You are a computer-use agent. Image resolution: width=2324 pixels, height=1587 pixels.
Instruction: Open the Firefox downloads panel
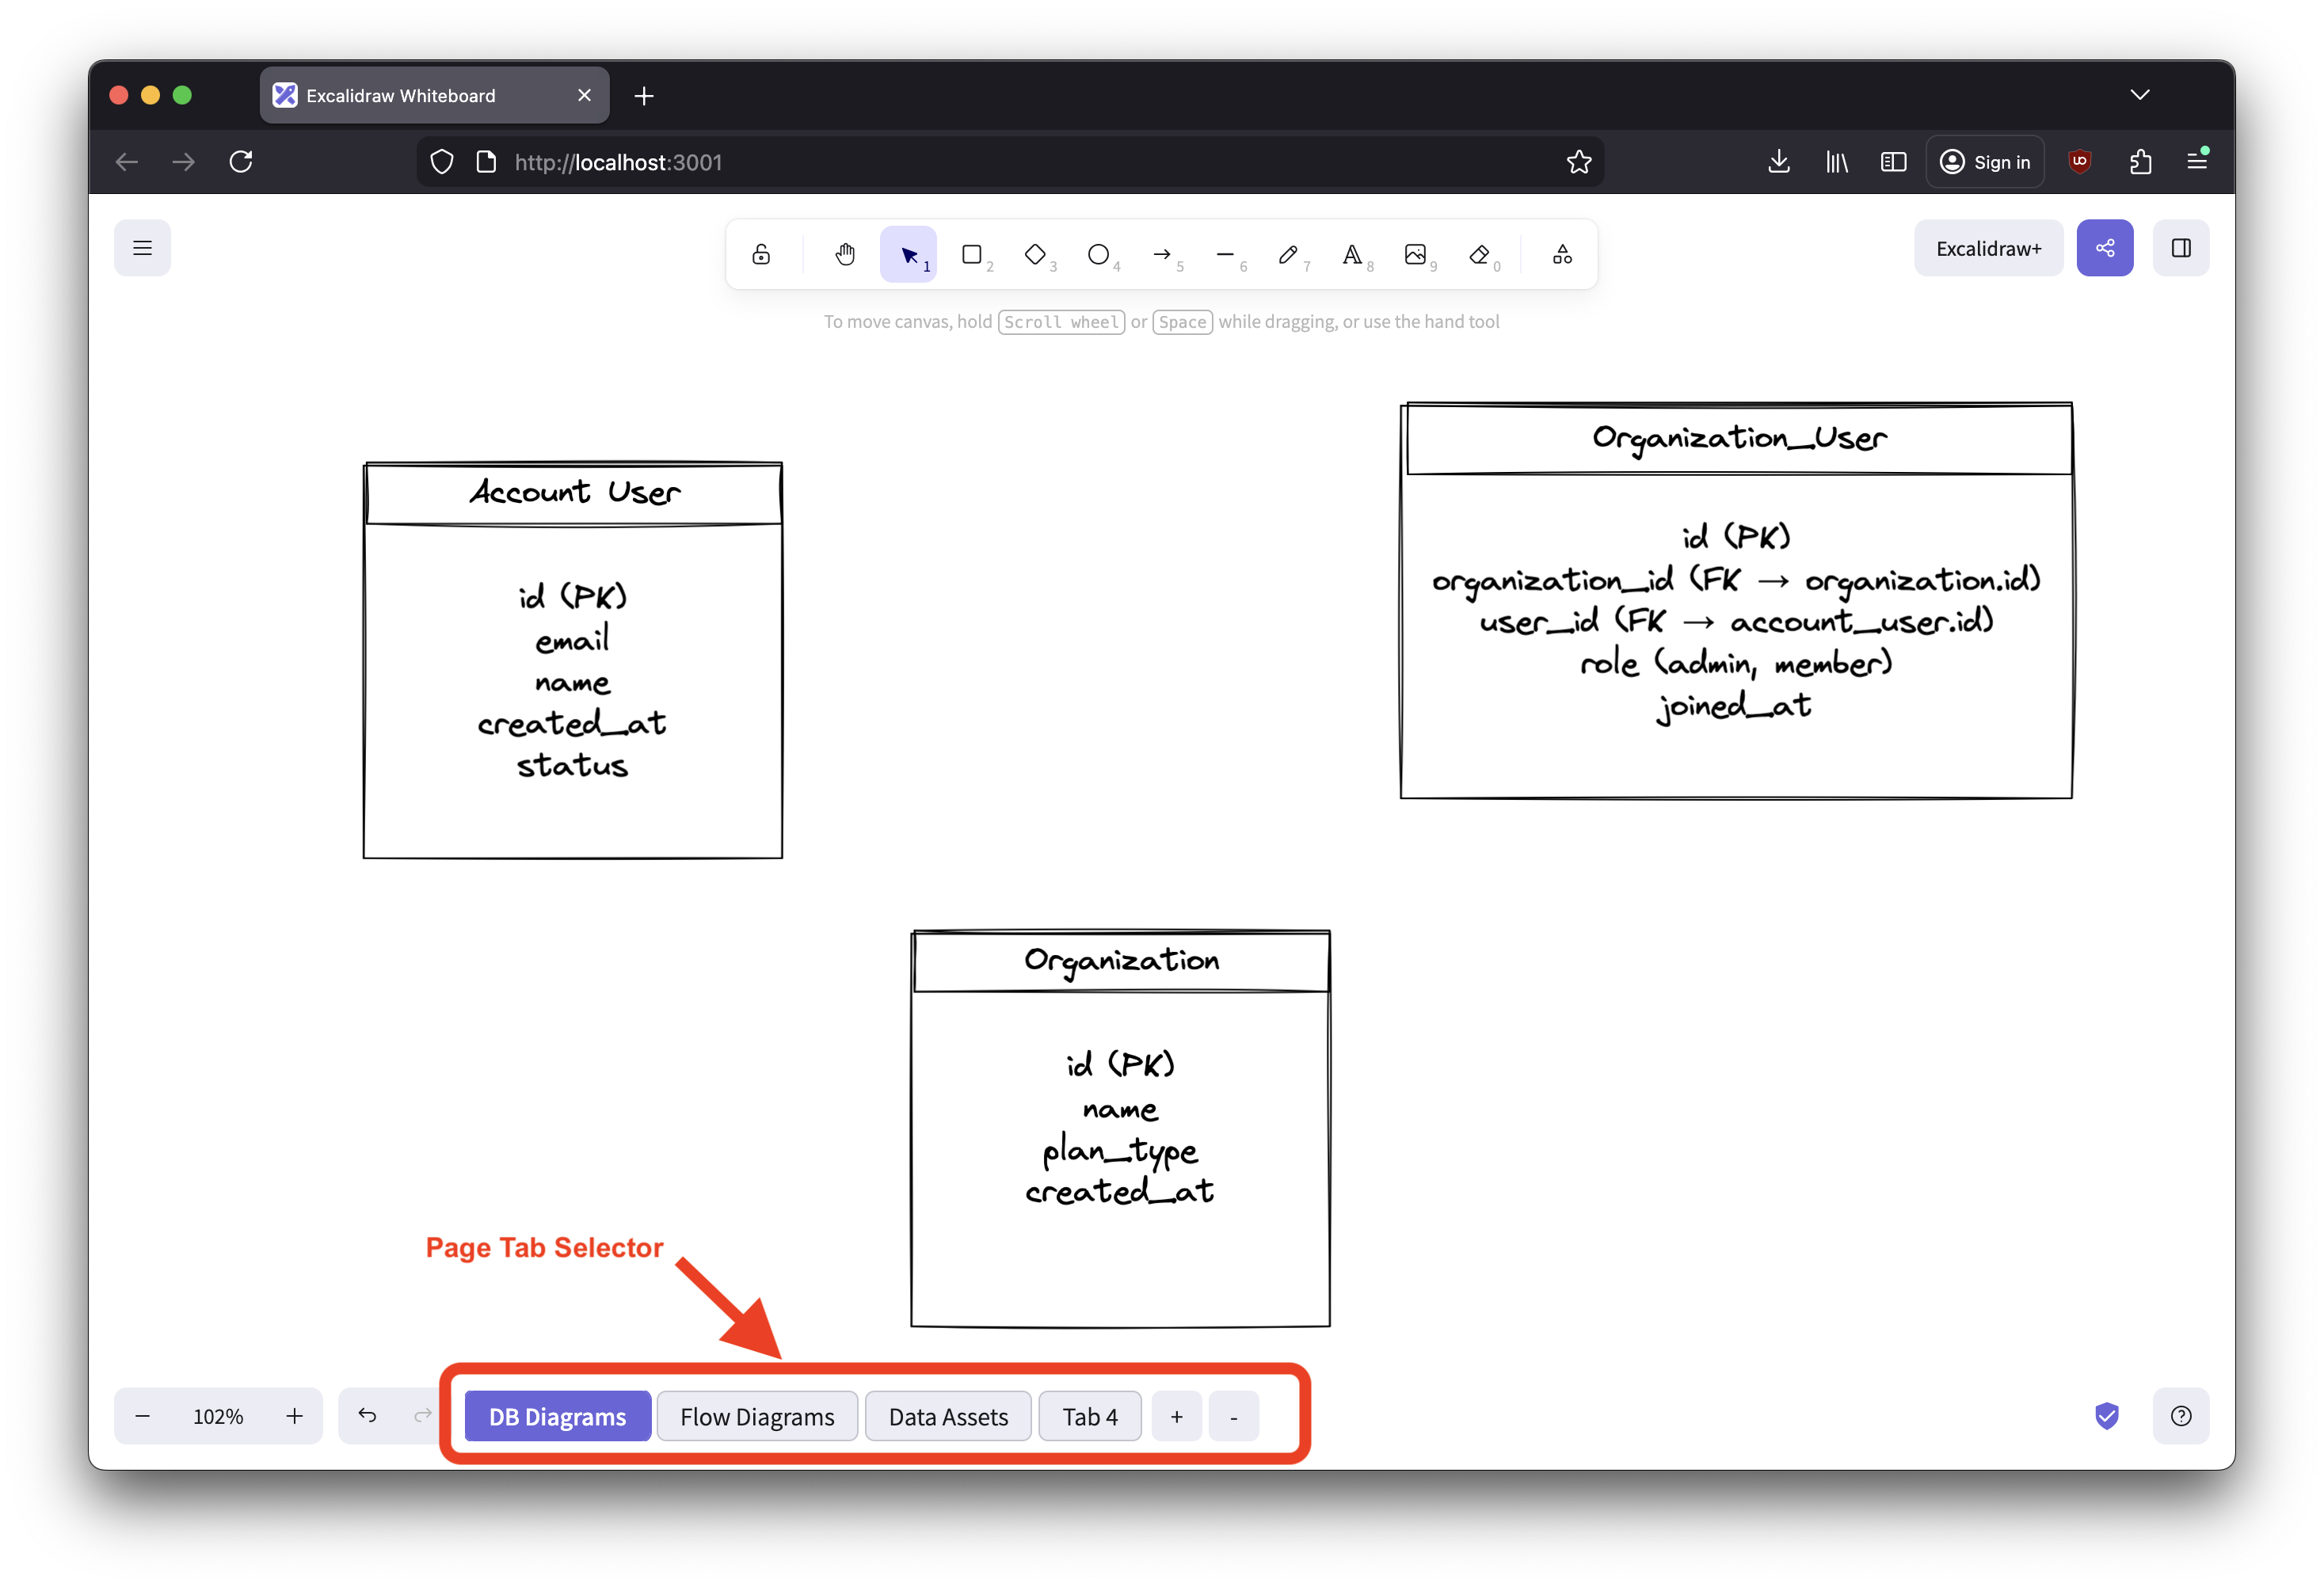click(x=1779, y=162)
